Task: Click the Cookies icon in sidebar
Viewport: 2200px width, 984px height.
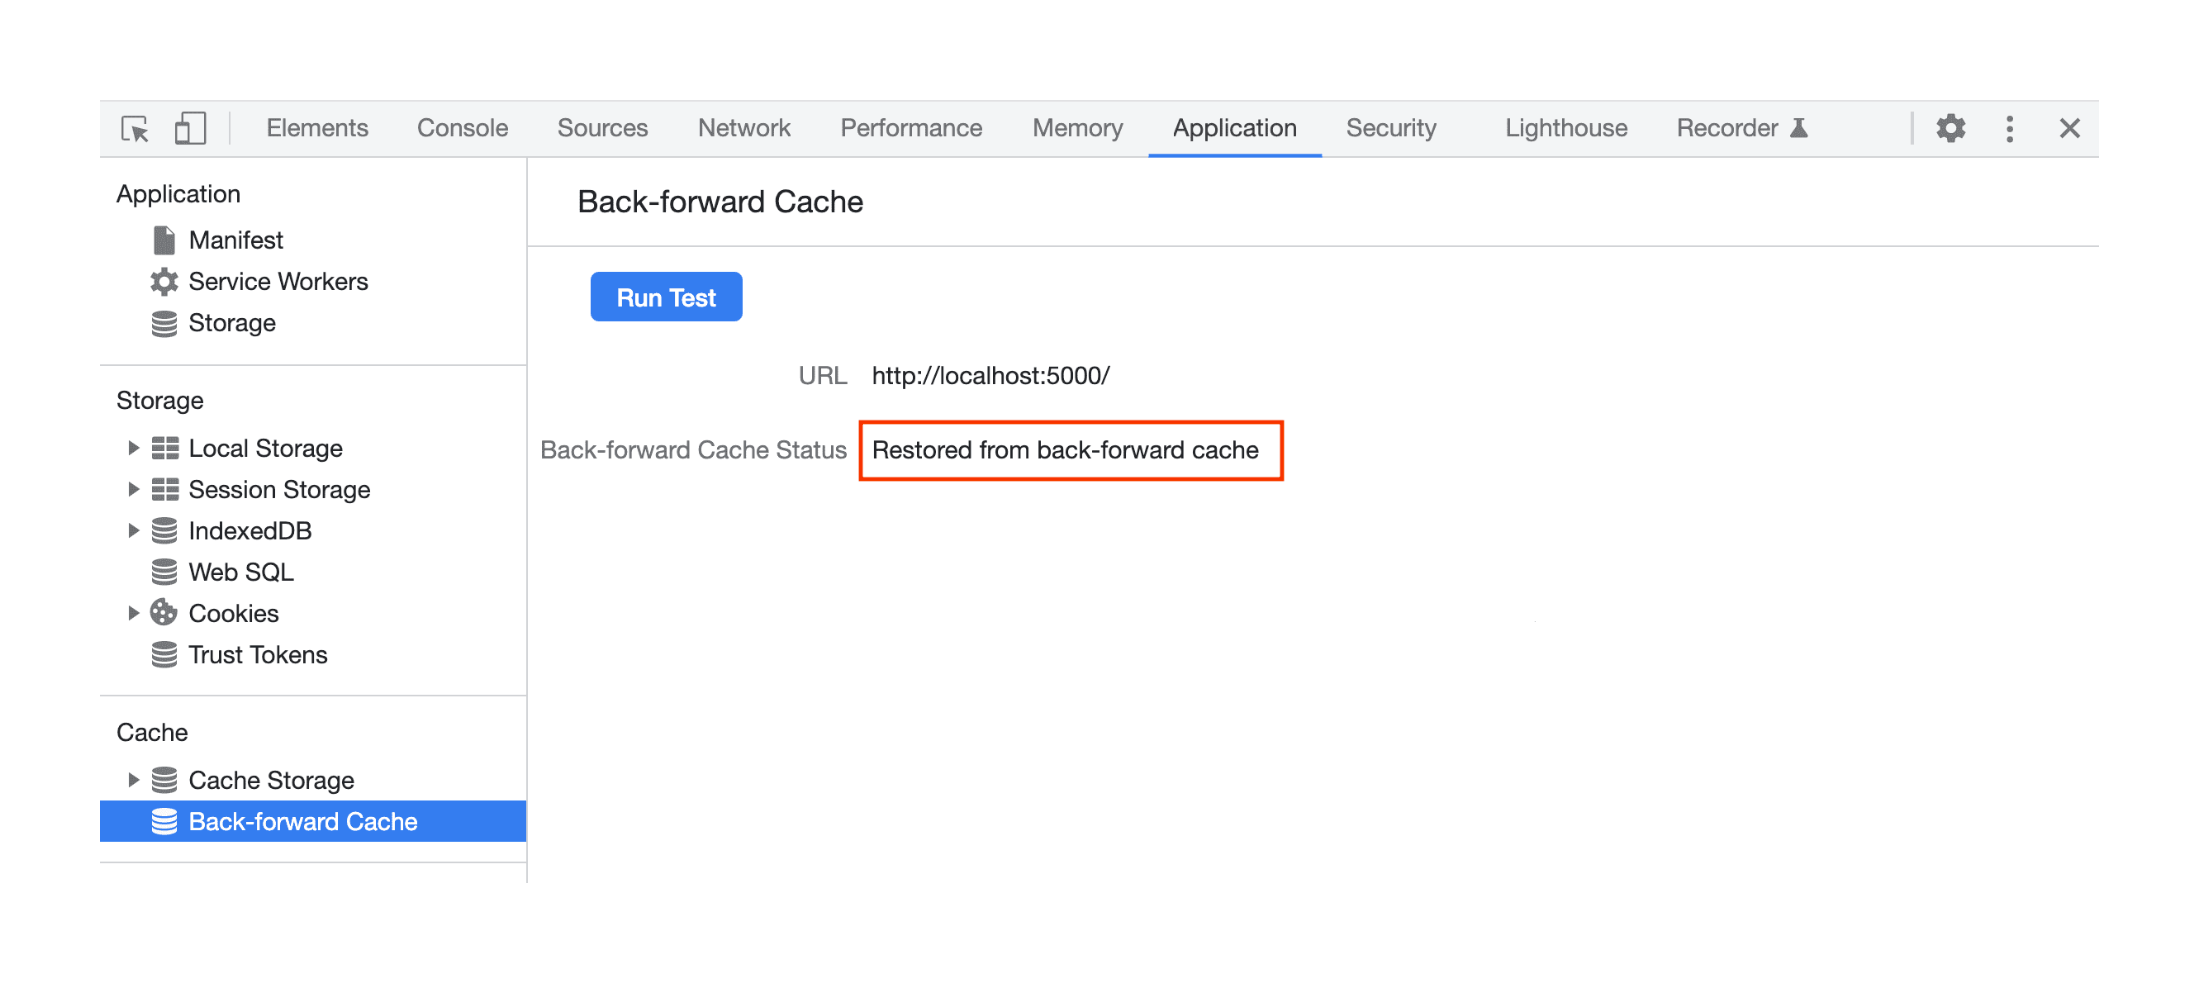Action: point(163,613)
